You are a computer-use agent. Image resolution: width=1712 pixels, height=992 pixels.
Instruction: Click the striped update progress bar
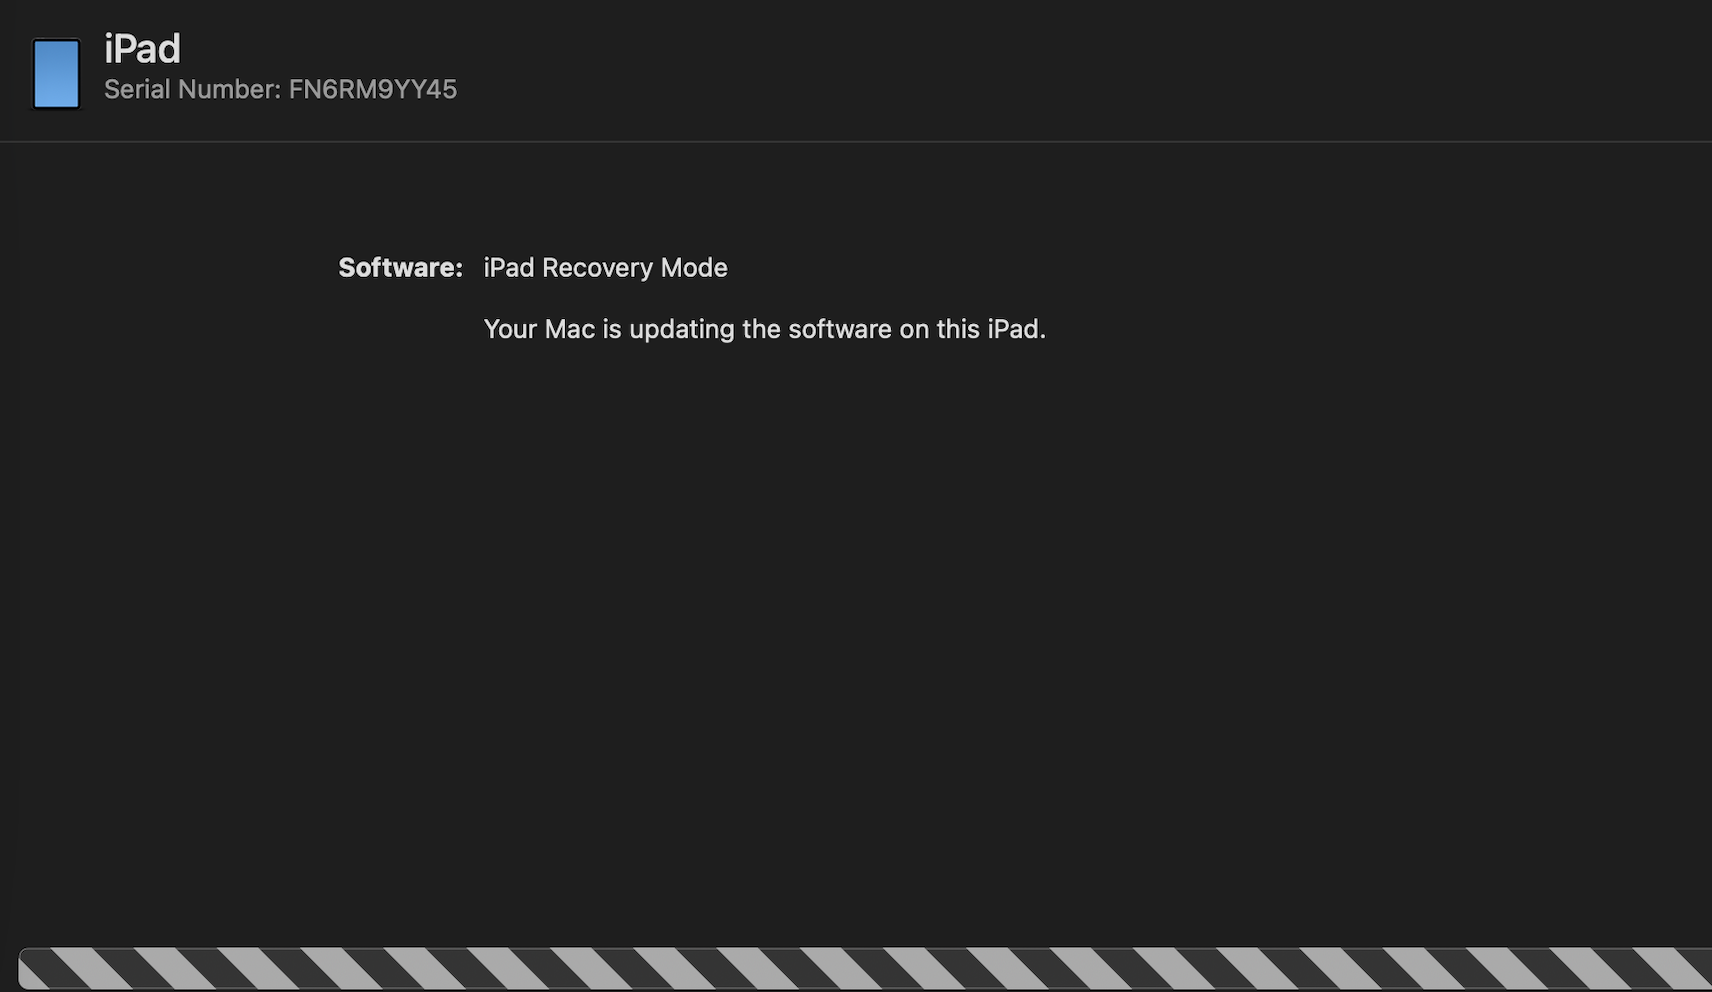pos(864,968)
